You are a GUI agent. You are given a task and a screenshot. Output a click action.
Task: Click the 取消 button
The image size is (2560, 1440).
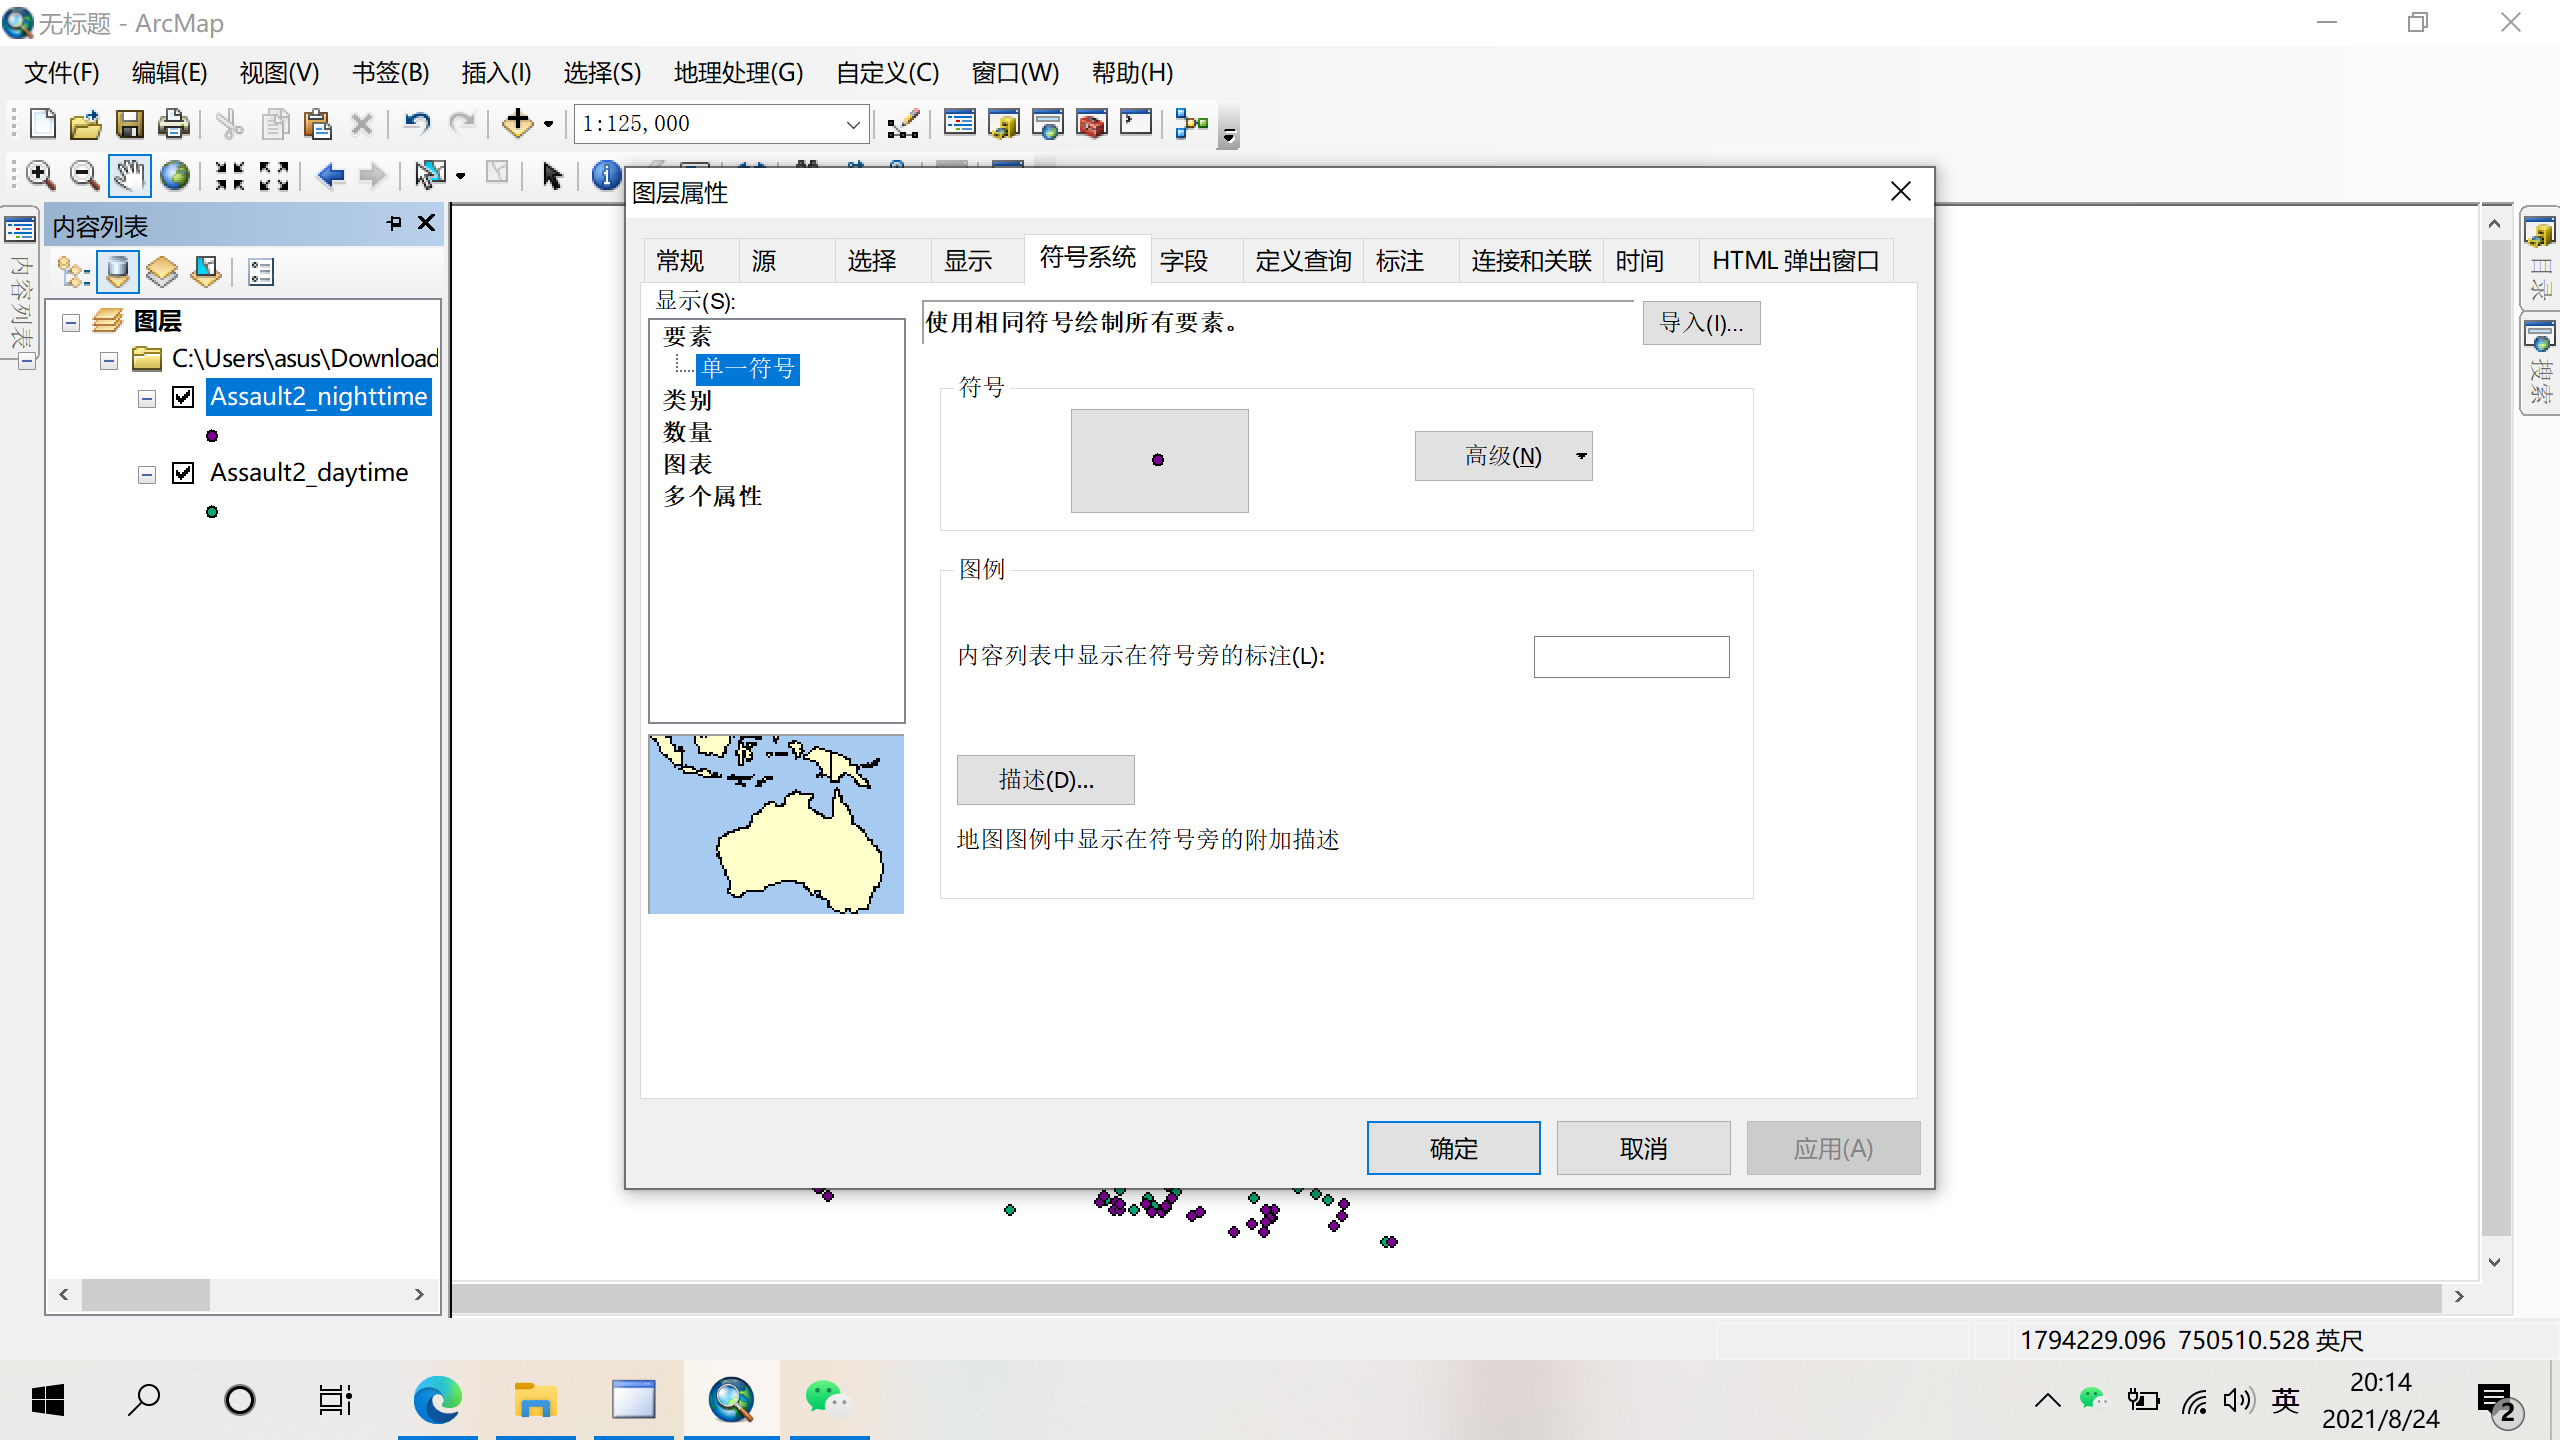tap(1643, 1148)
